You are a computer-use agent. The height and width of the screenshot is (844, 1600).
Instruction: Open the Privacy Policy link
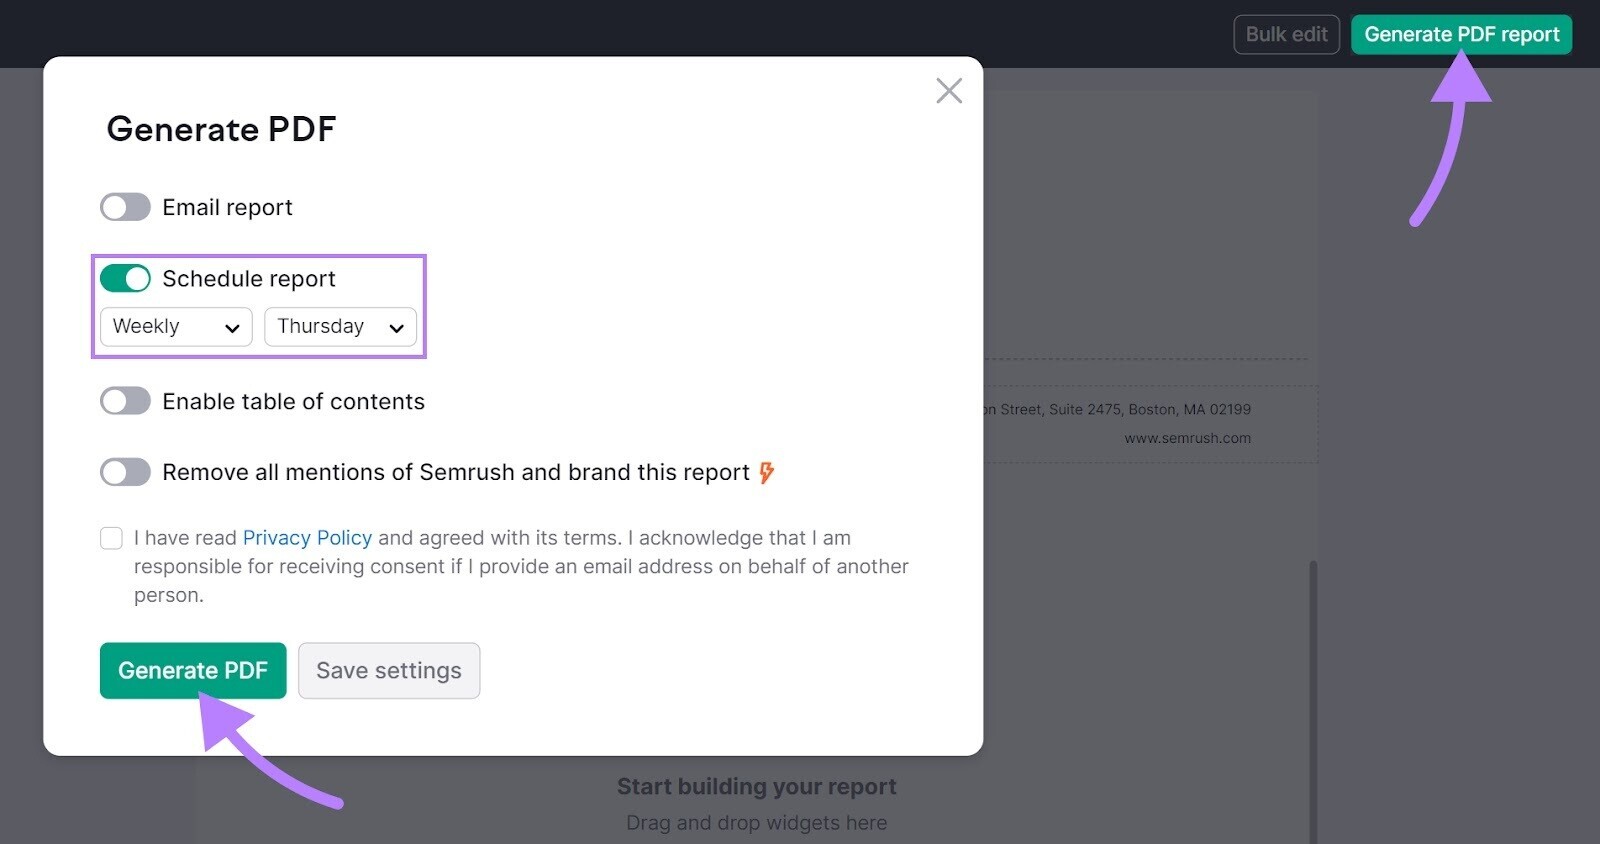pyautogui.click(x=307, y=538)
